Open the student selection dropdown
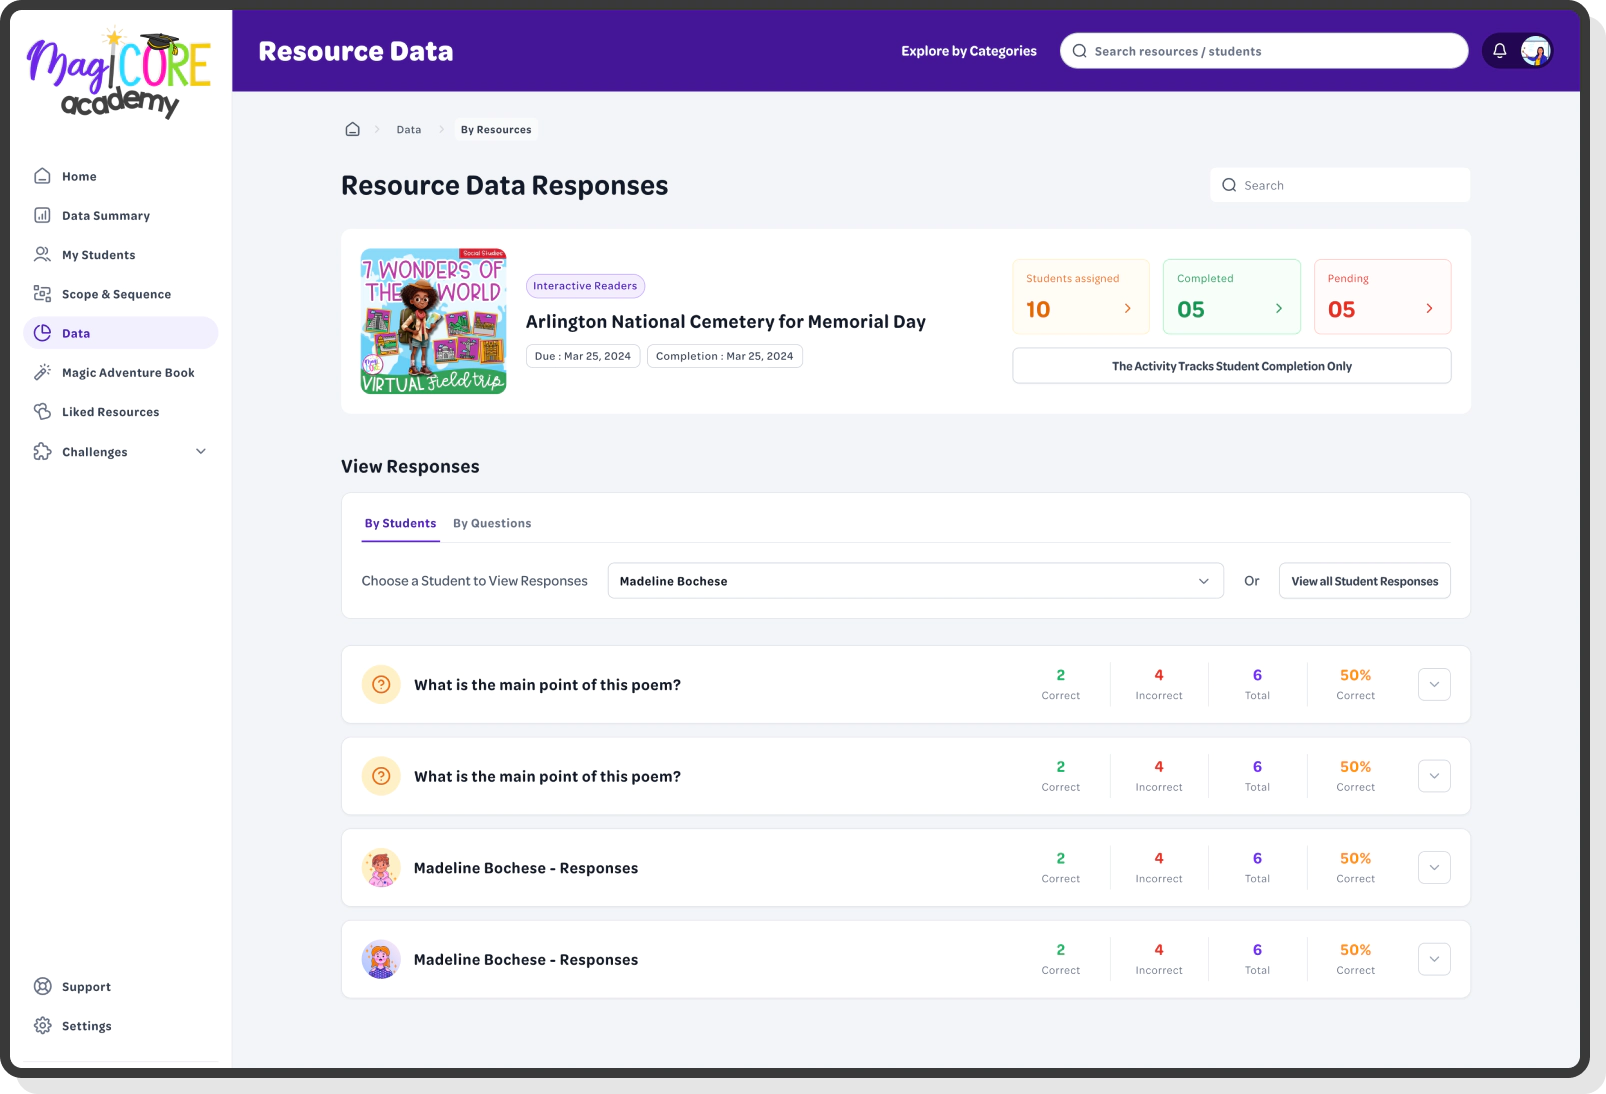1606x1094 pixels. pyautogui.click(x=914, y=580)
